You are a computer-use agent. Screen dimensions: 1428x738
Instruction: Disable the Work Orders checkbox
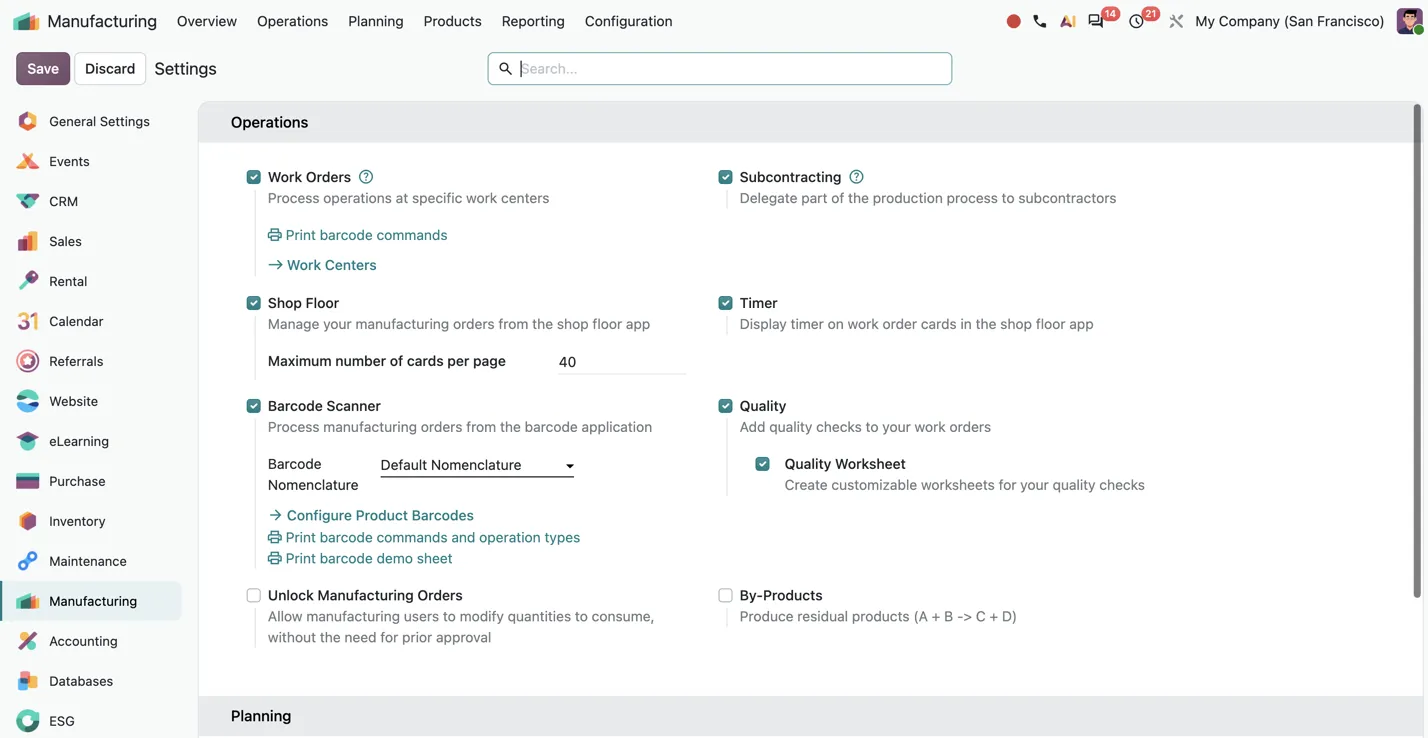(254, 177)
